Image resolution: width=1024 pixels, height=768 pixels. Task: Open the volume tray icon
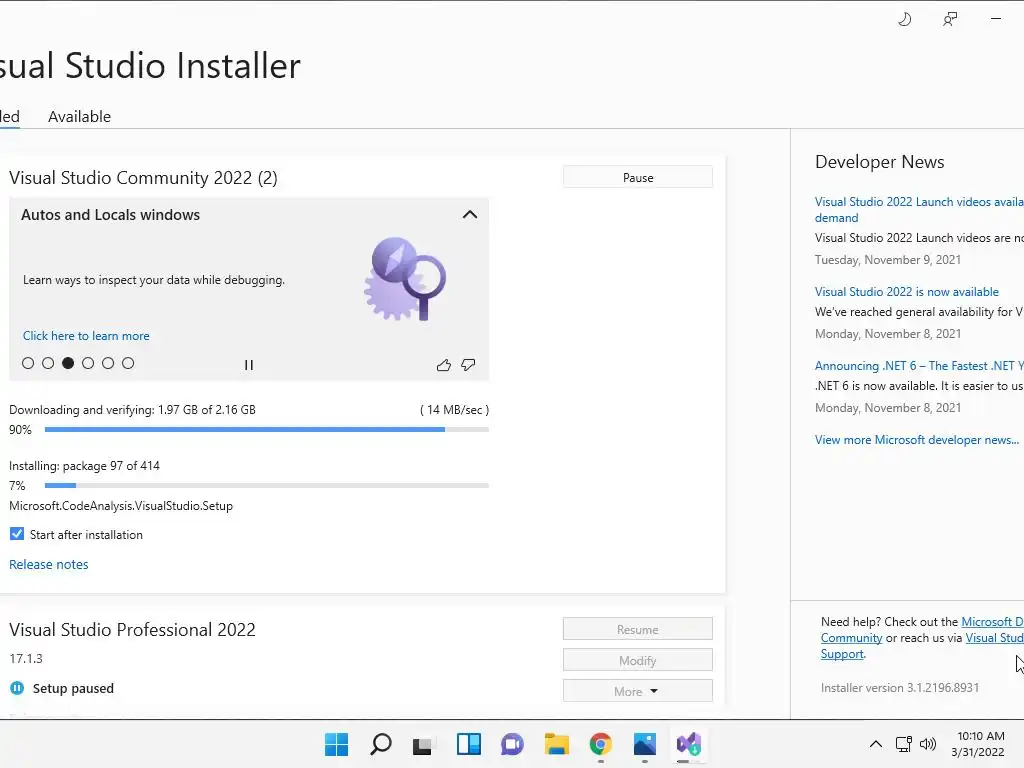coord(927,744)
